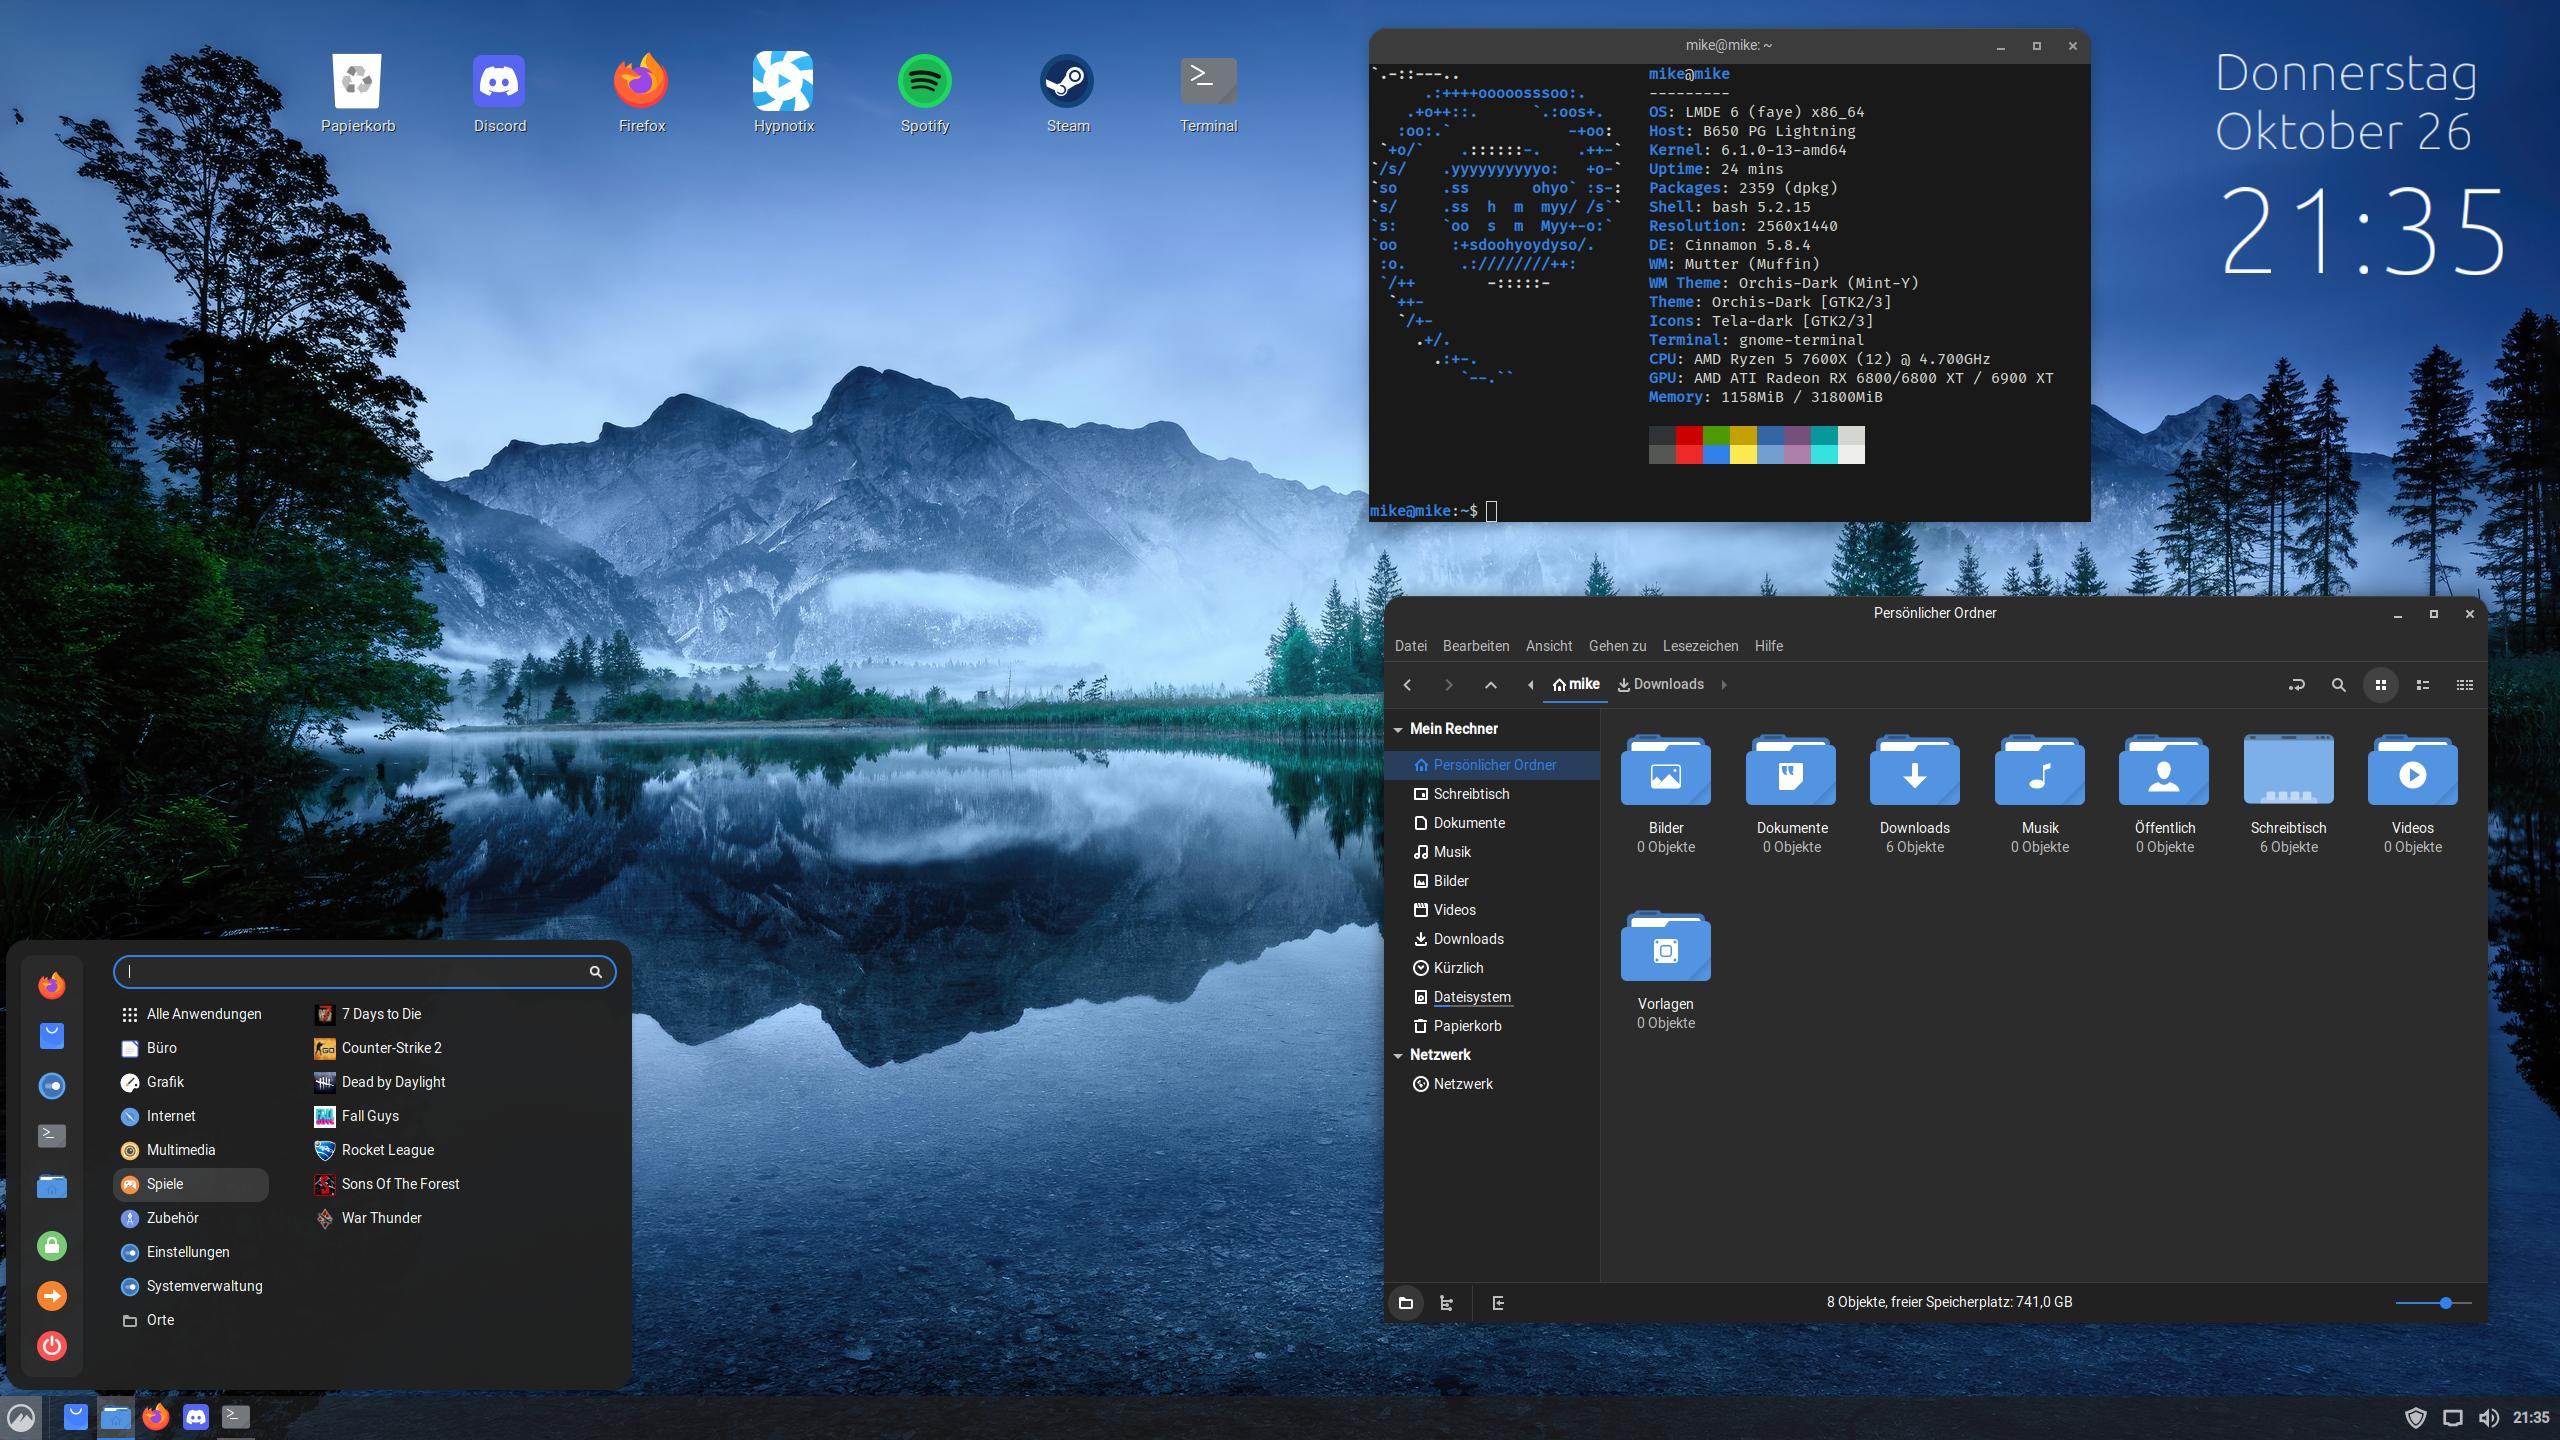Image resolution: width=2560 pixels, height=1440 pixels.
Task: Open Counter-Strike 2 from games list
Action: (390, 1048)
